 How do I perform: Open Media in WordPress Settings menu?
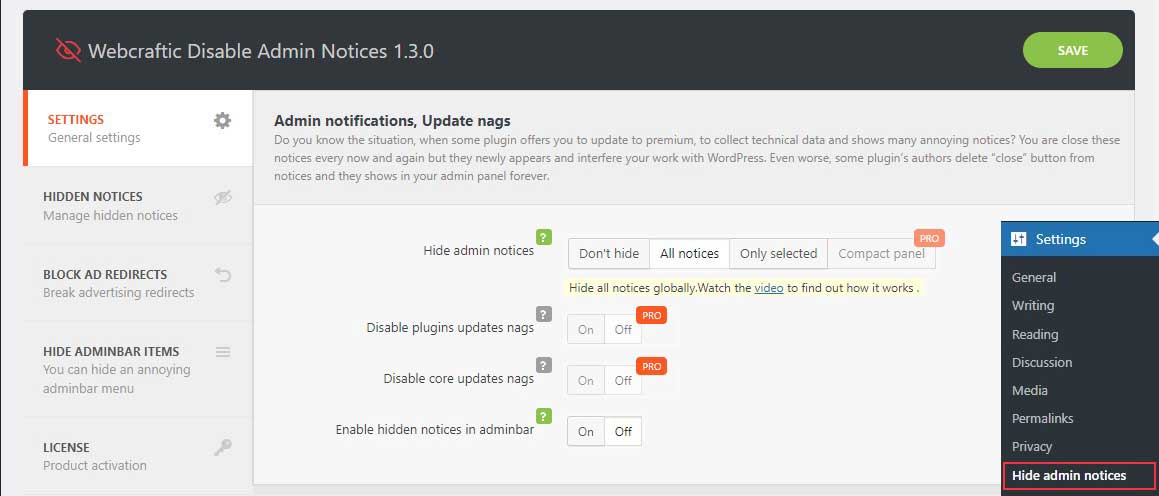(1030, 390)
